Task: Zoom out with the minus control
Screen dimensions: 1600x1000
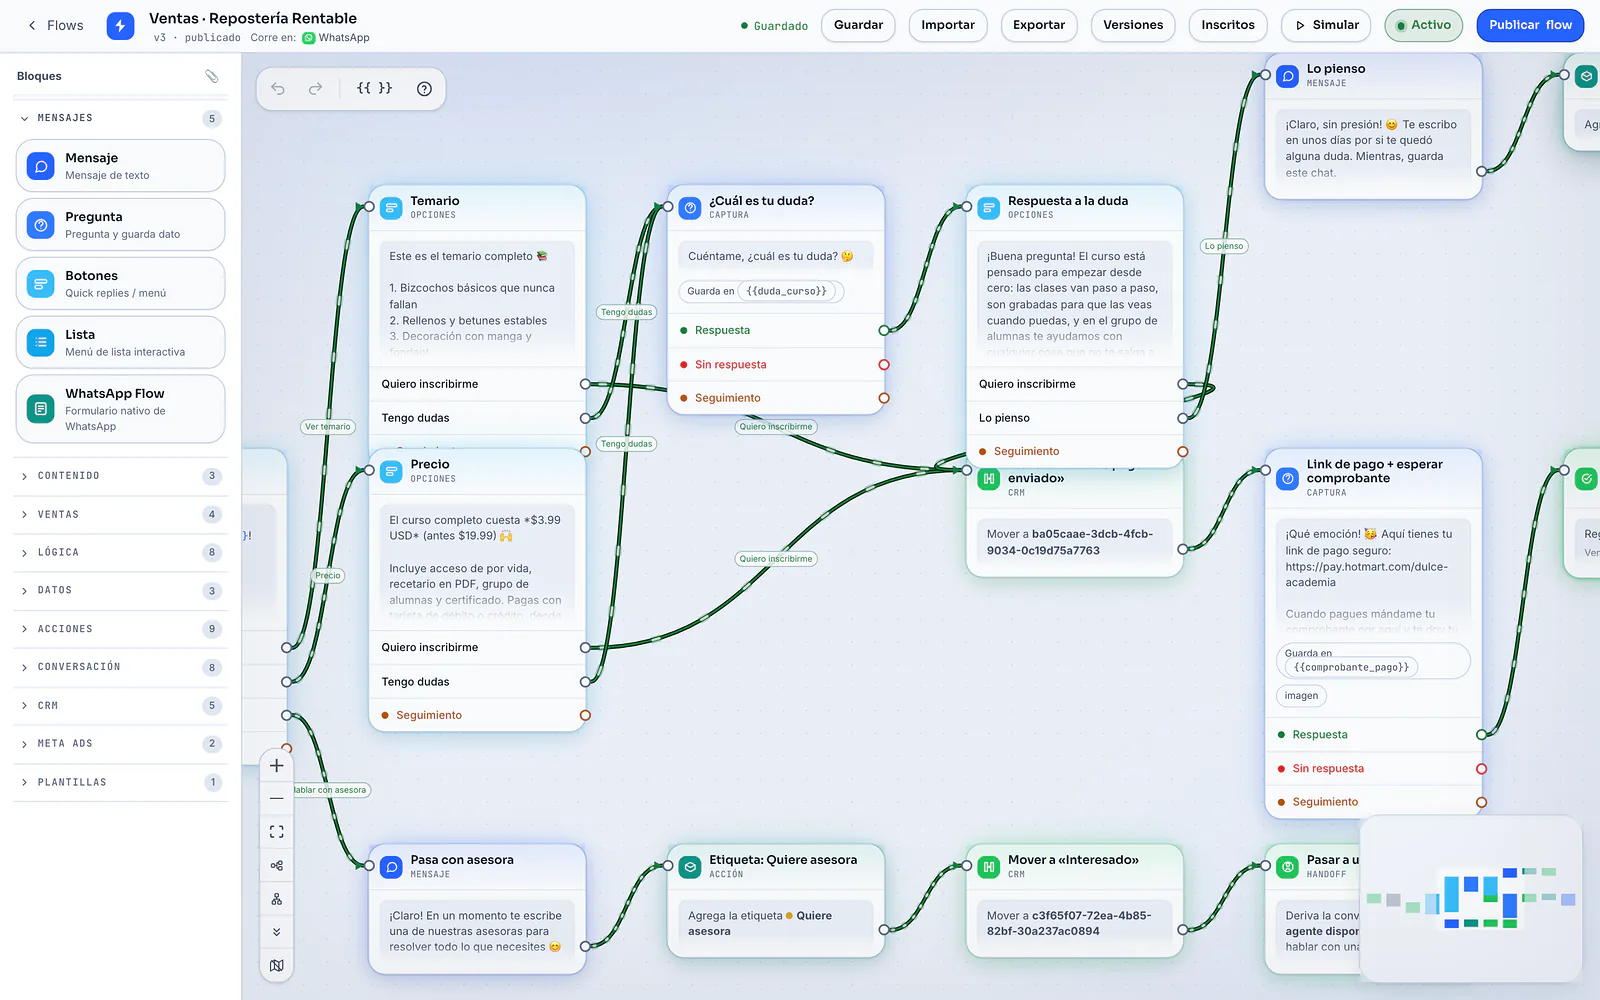Action: coord(277,799)
